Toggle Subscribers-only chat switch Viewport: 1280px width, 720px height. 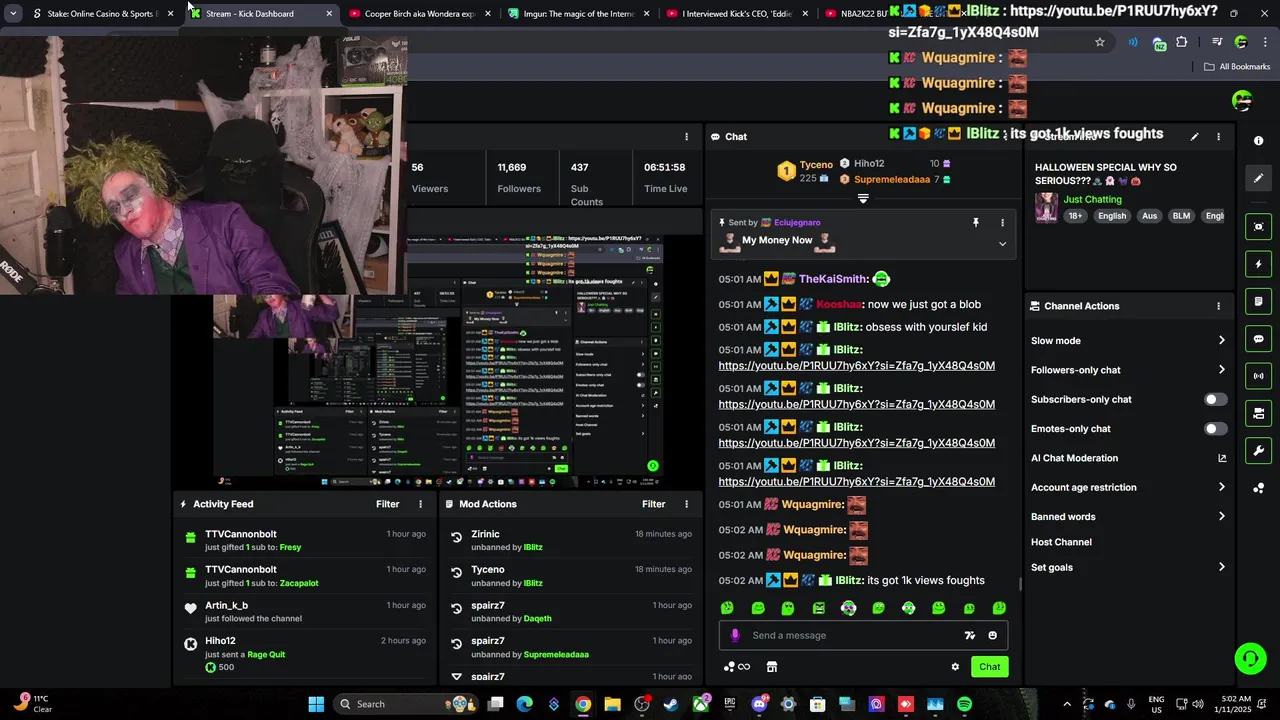point(1215,399)
